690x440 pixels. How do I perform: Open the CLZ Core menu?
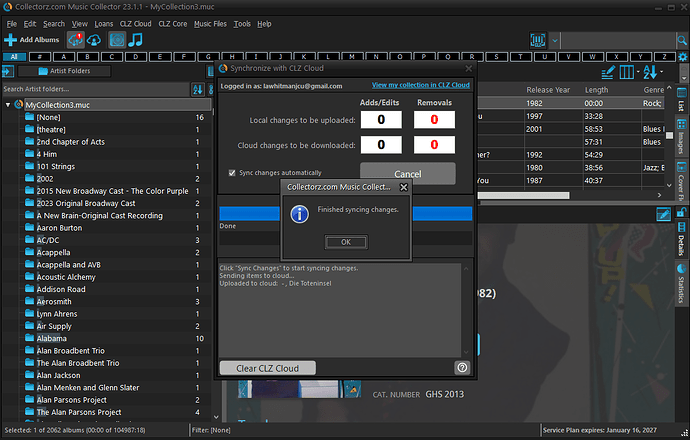pos(172,24)
